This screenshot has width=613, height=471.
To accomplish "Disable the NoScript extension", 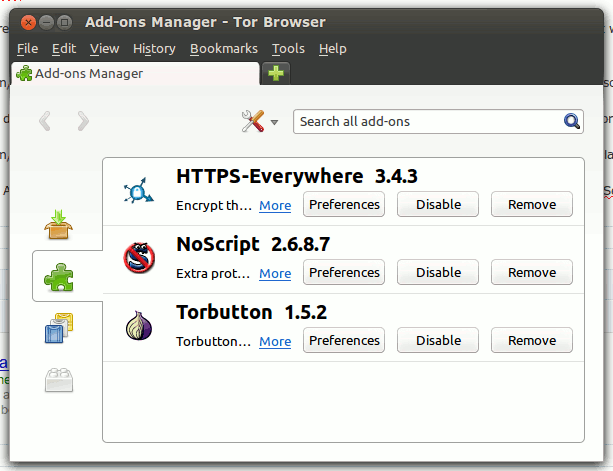I will [x=438, y=272].
